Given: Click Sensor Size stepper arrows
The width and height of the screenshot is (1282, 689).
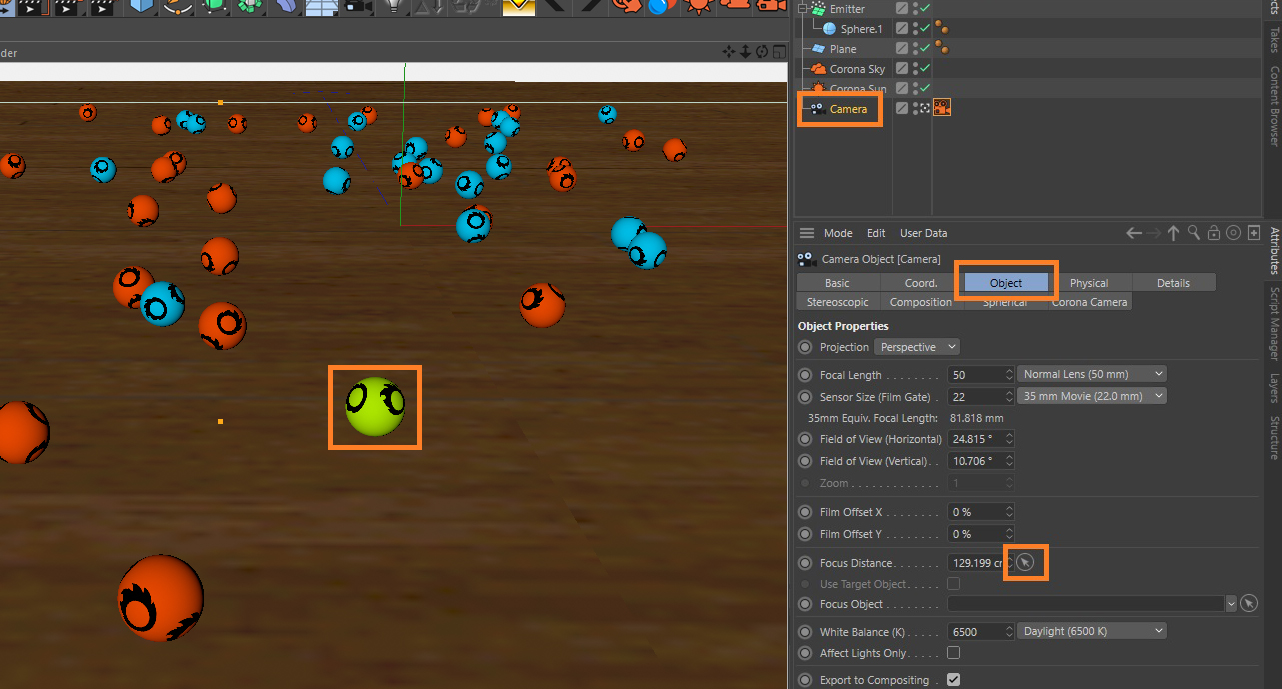Looking at the screenshot, I should coord(1009,397).
